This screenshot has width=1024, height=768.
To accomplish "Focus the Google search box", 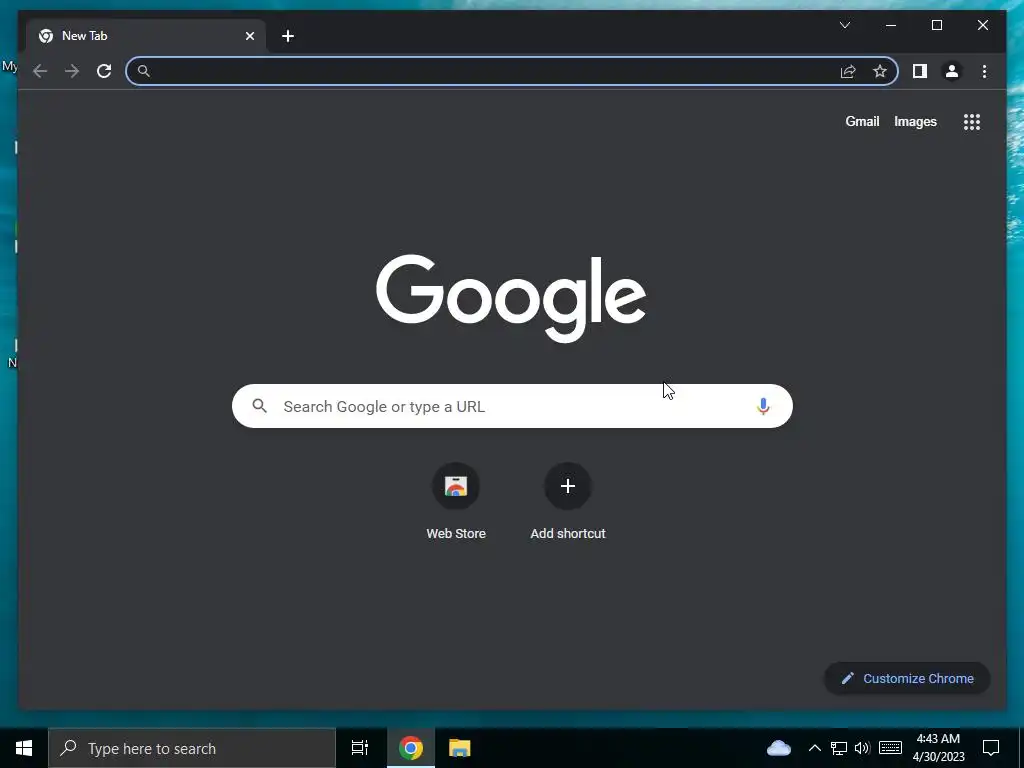I will 512,406.
